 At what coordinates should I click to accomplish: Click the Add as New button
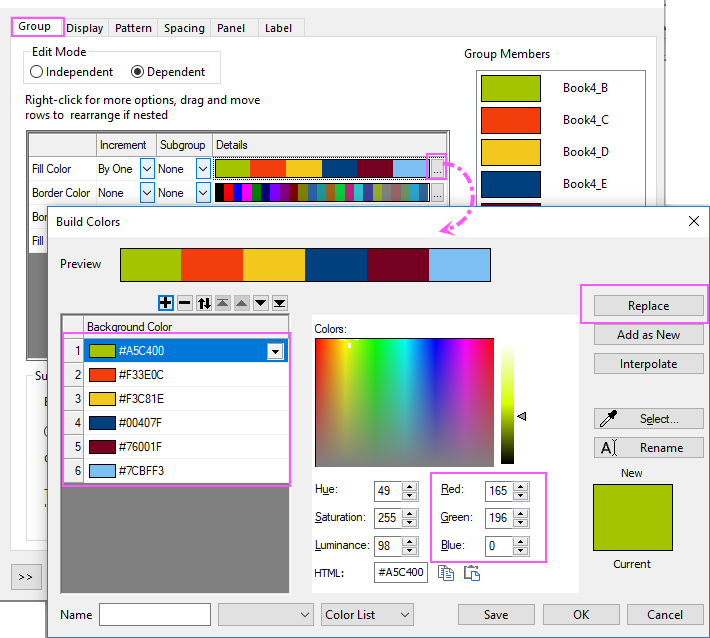tap(648, 335)
